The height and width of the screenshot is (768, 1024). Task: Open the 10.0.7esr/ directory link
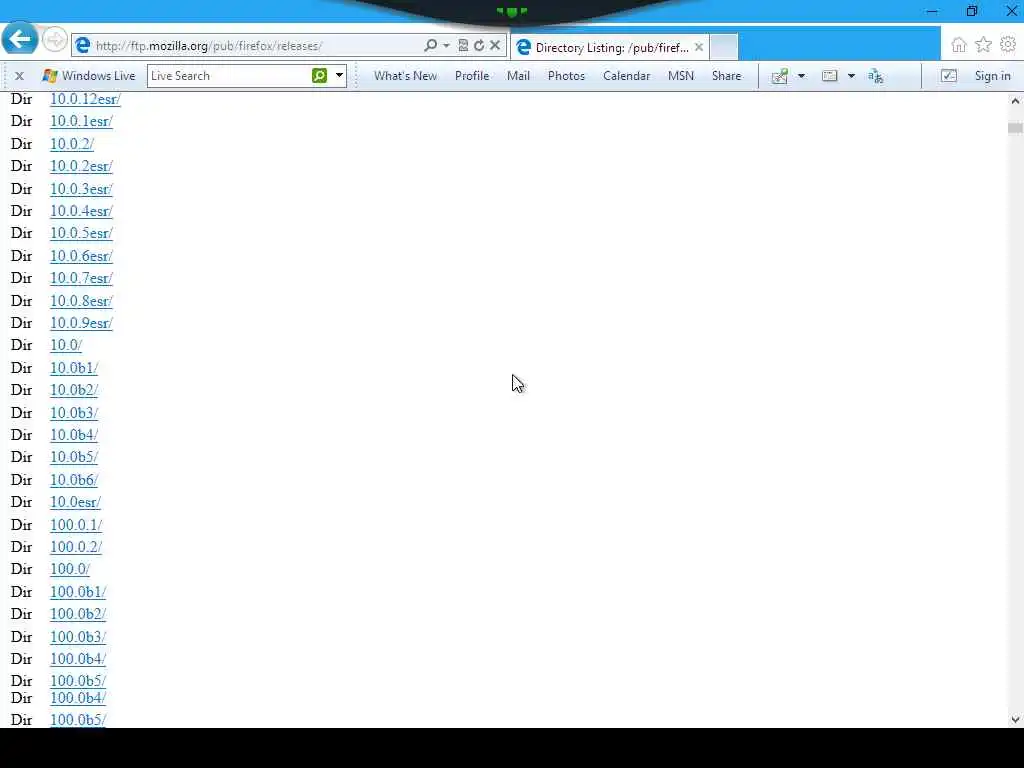(81, 278)
